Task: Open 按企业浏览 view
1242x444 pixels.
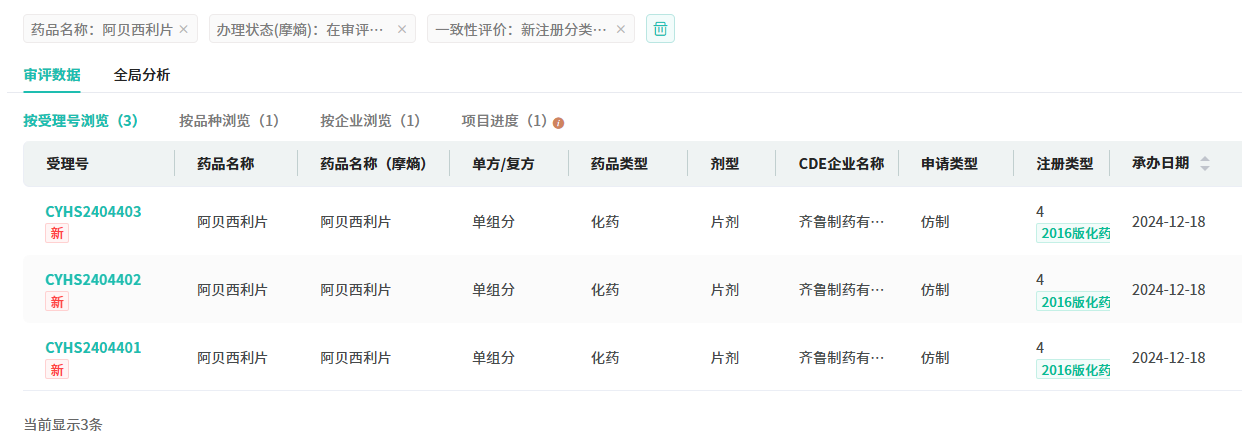Action: (x=370, y=121)
